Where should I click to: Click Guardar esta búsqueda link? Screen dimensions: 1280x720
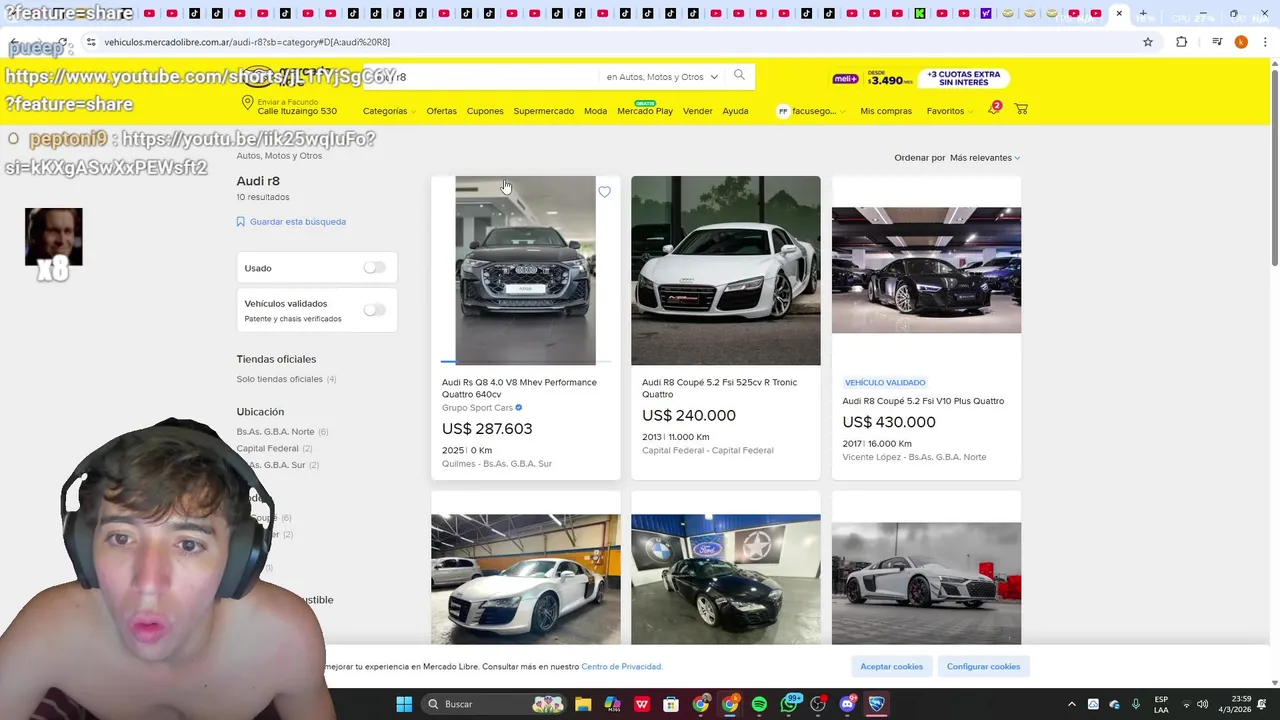pos(291,221)
